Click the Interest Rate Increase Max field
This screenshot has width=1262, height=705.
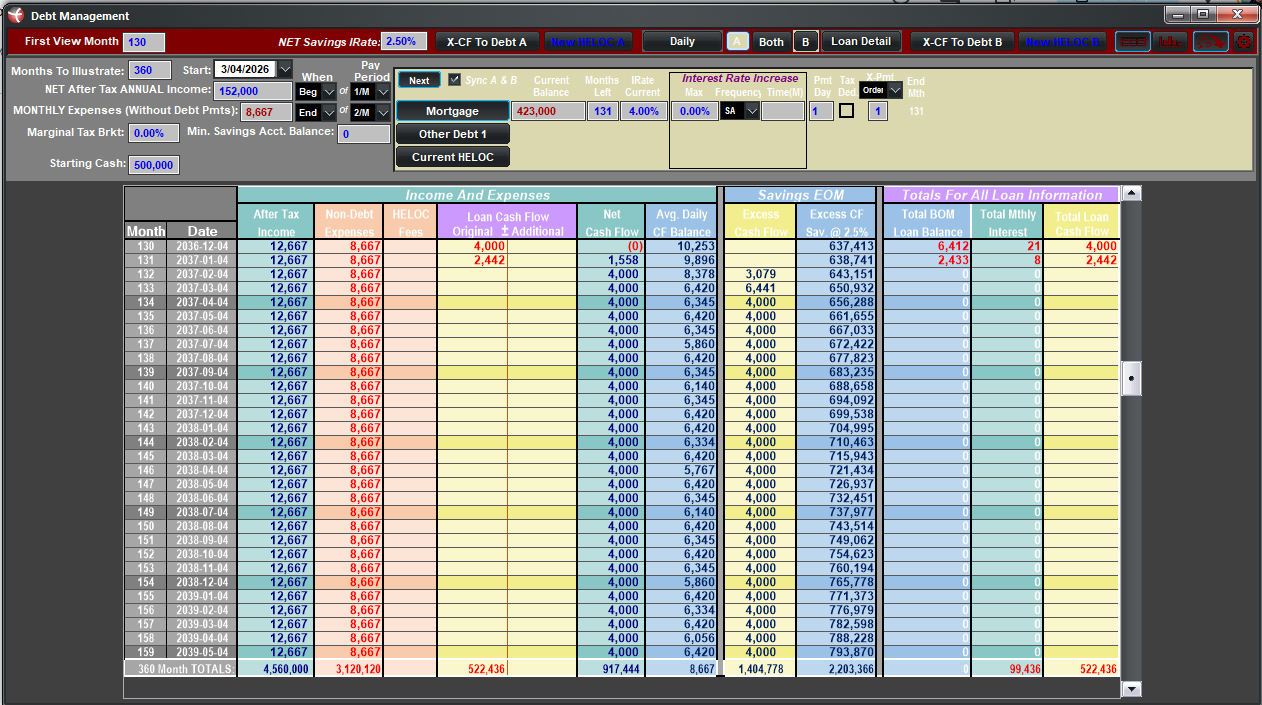(x=695, y=111)
